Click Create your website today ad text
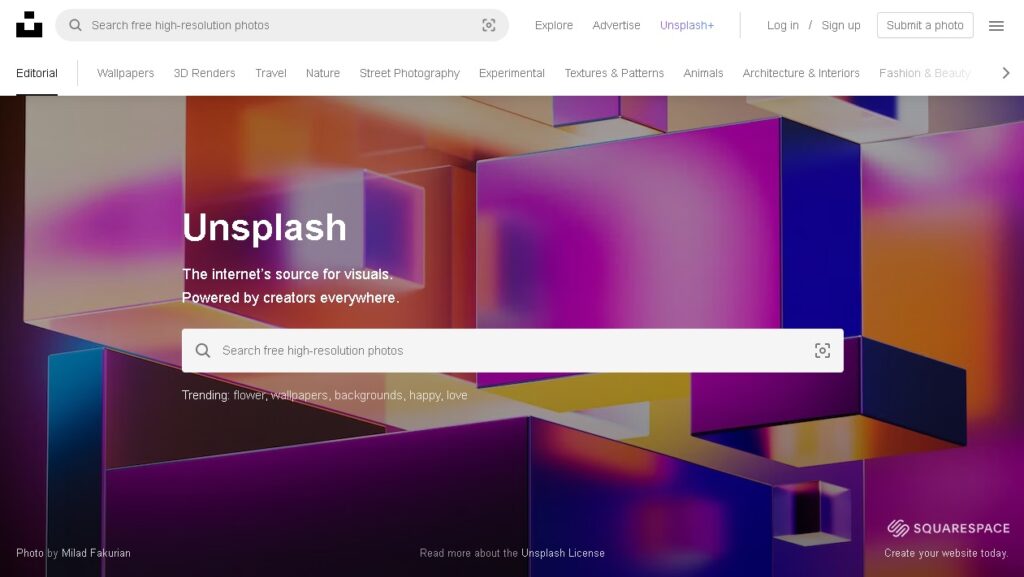The width and height of the screenshot is (1024, 577). click(x=946, y=553)
